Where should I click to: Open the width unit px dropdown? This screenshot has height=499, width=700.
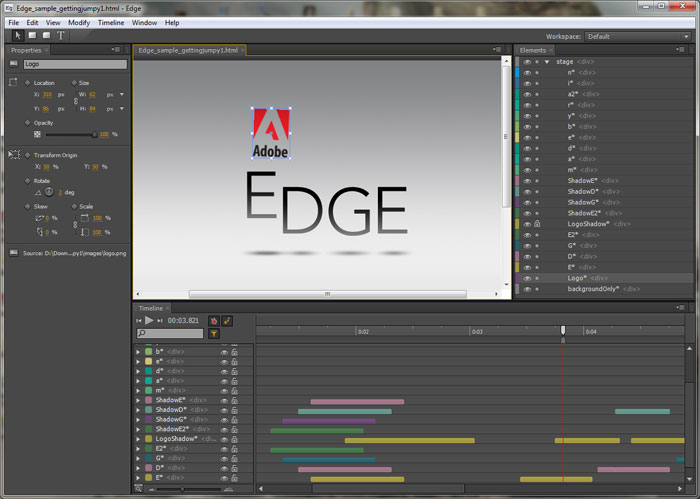point(121,95)
